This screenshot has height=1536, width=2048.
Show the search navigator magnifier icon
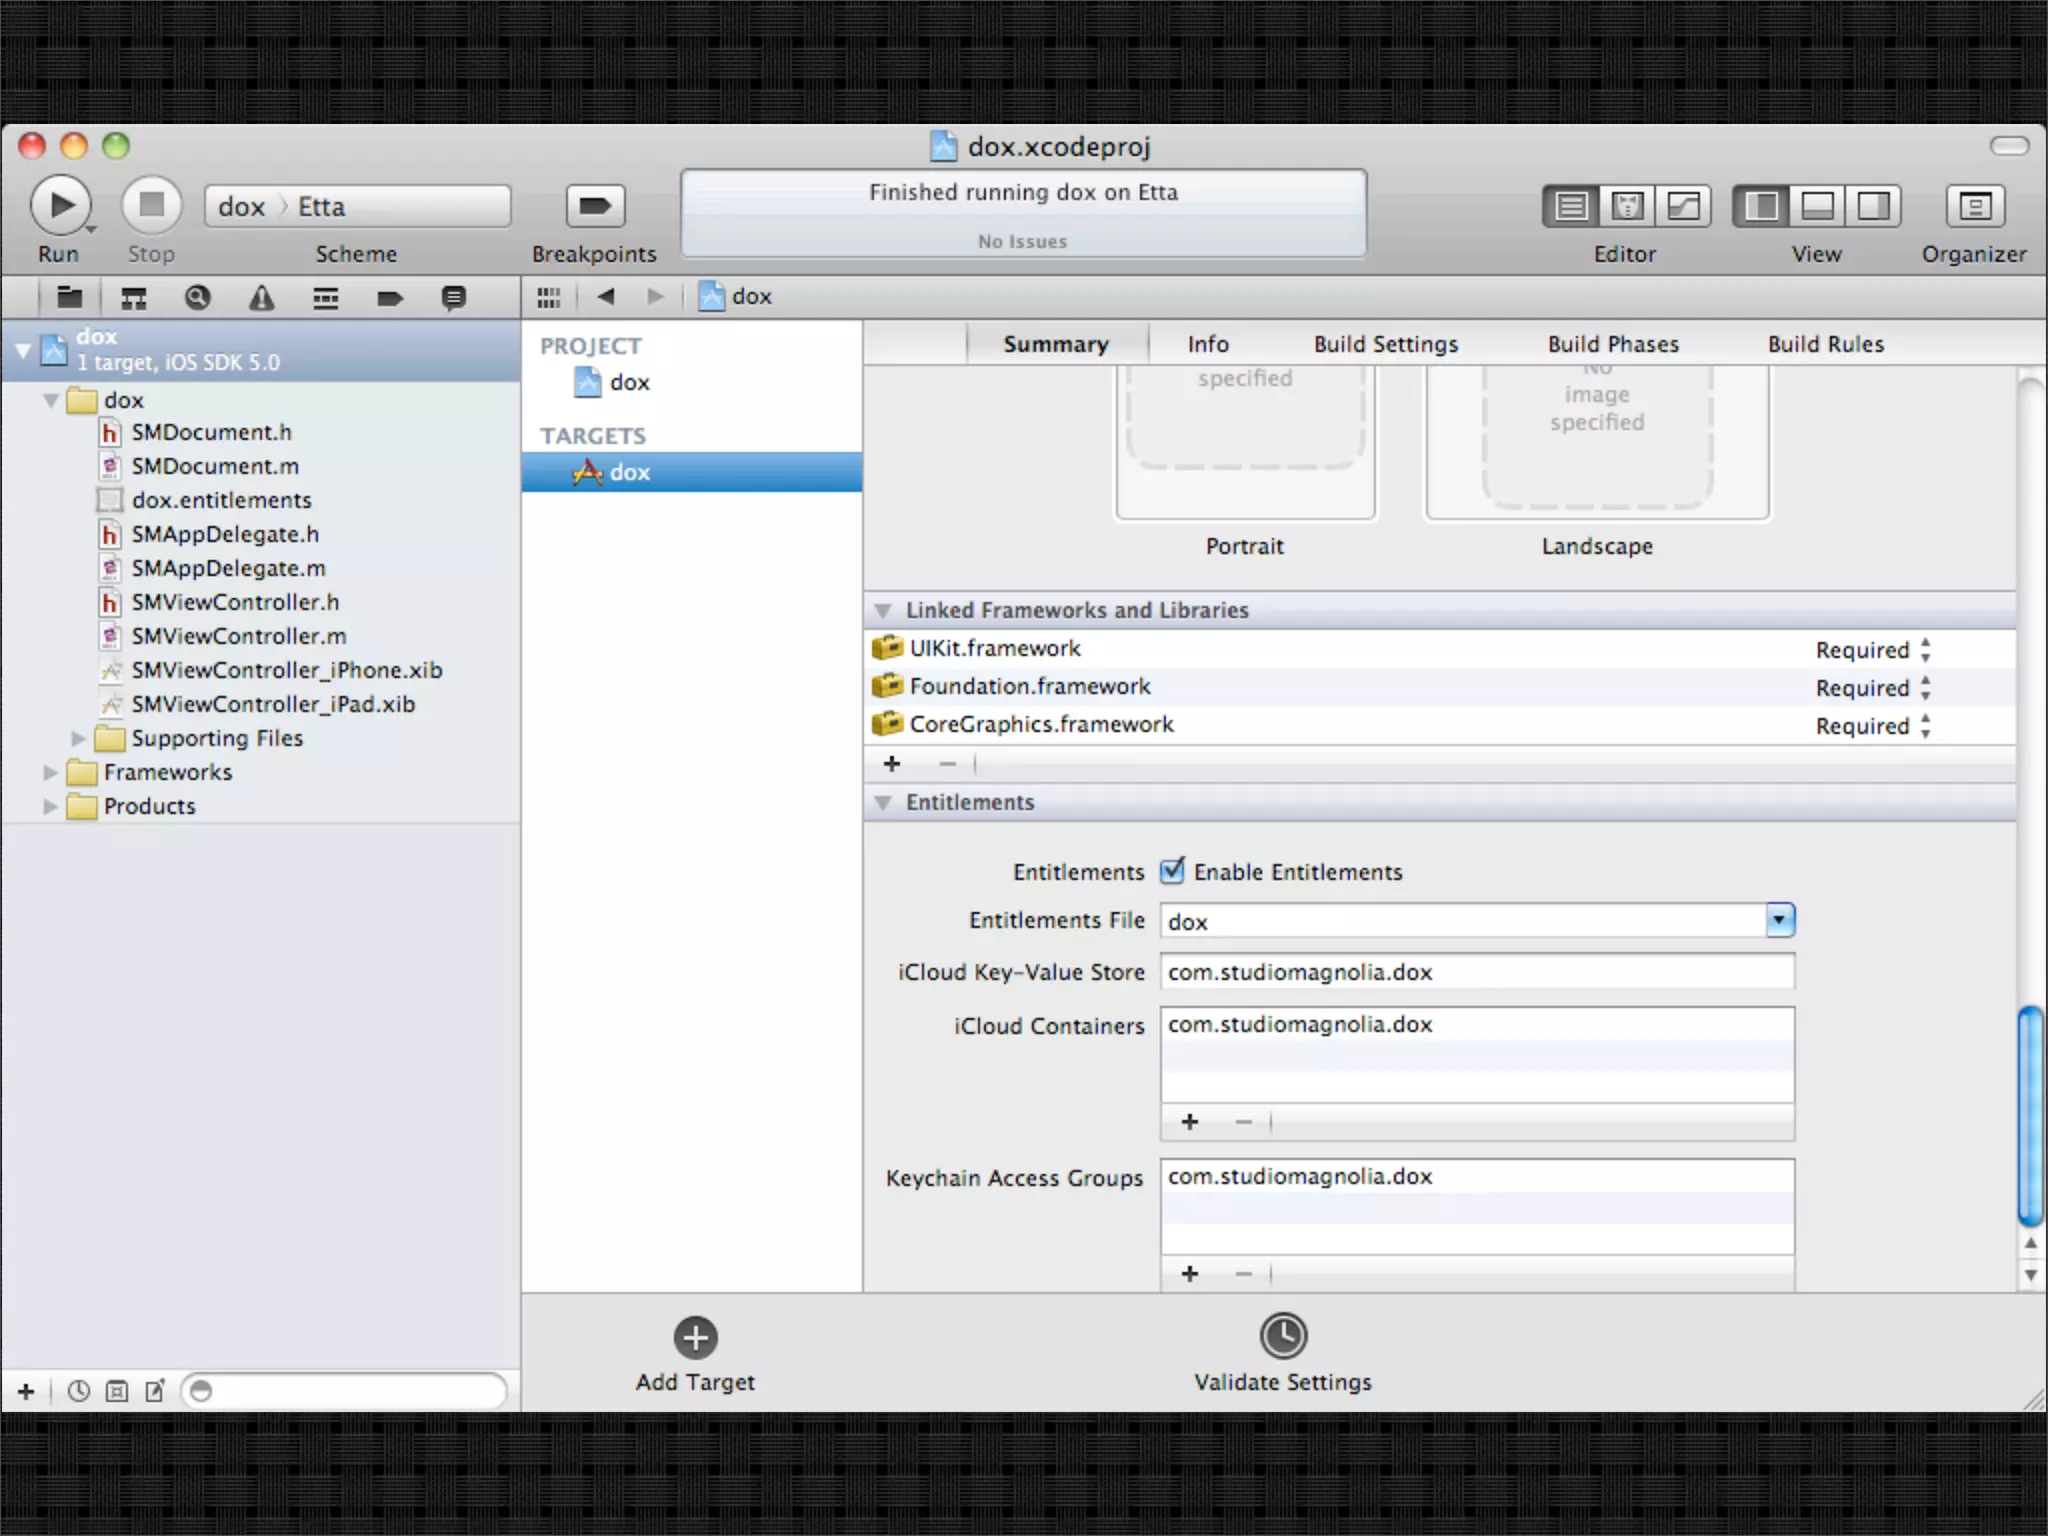coord(197,297)
